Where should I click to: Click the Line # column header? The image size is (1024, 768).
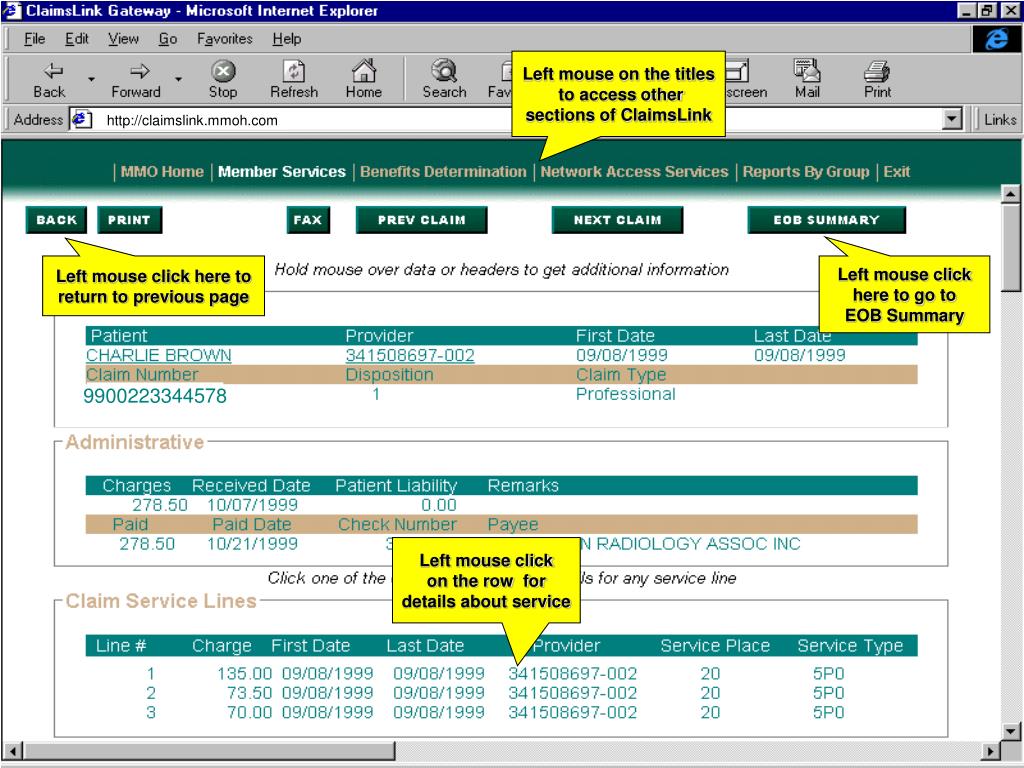click(x=121, y=646)
